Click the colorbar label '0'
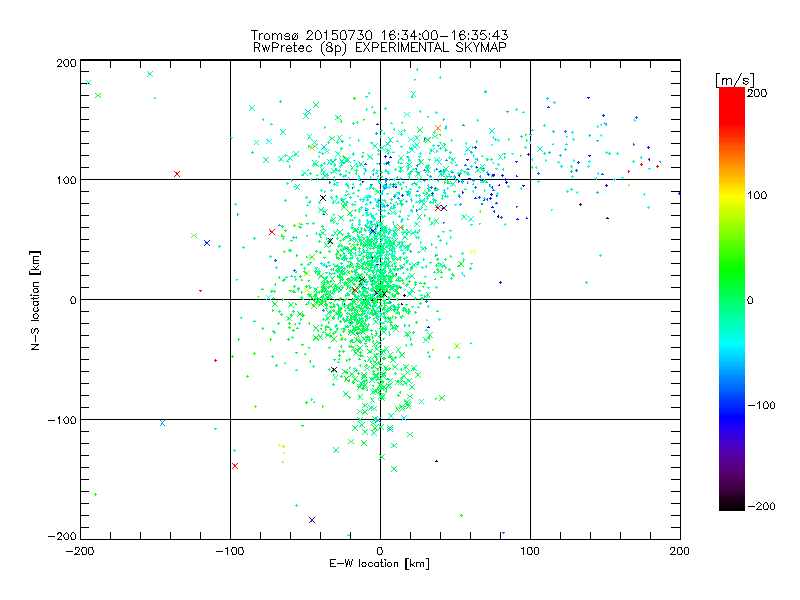The width and height of the screenshot is (800, 600). coord(750,301)
